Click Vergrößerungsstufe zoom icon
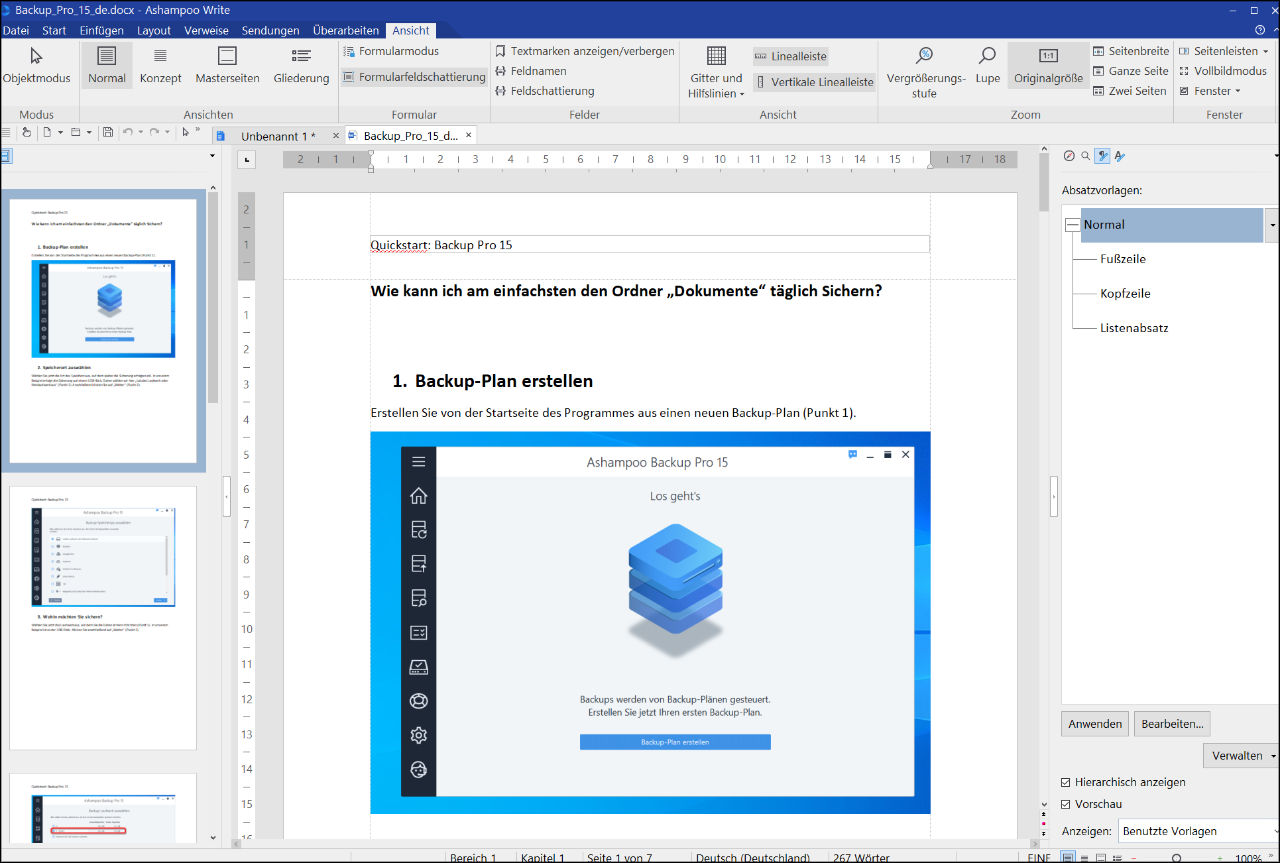This screenshot has height=863, width=1280. click(925, 56)
